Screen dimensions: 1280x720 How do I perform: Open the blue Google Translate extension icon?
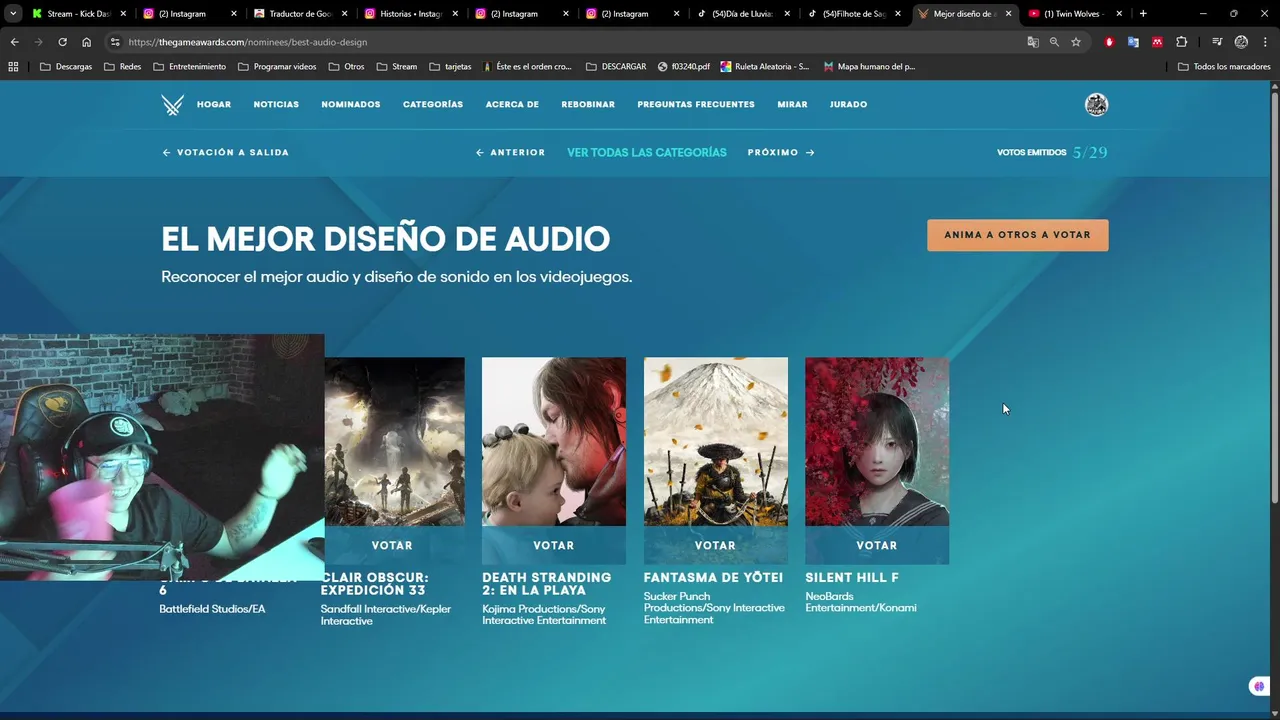(1133, 42)
